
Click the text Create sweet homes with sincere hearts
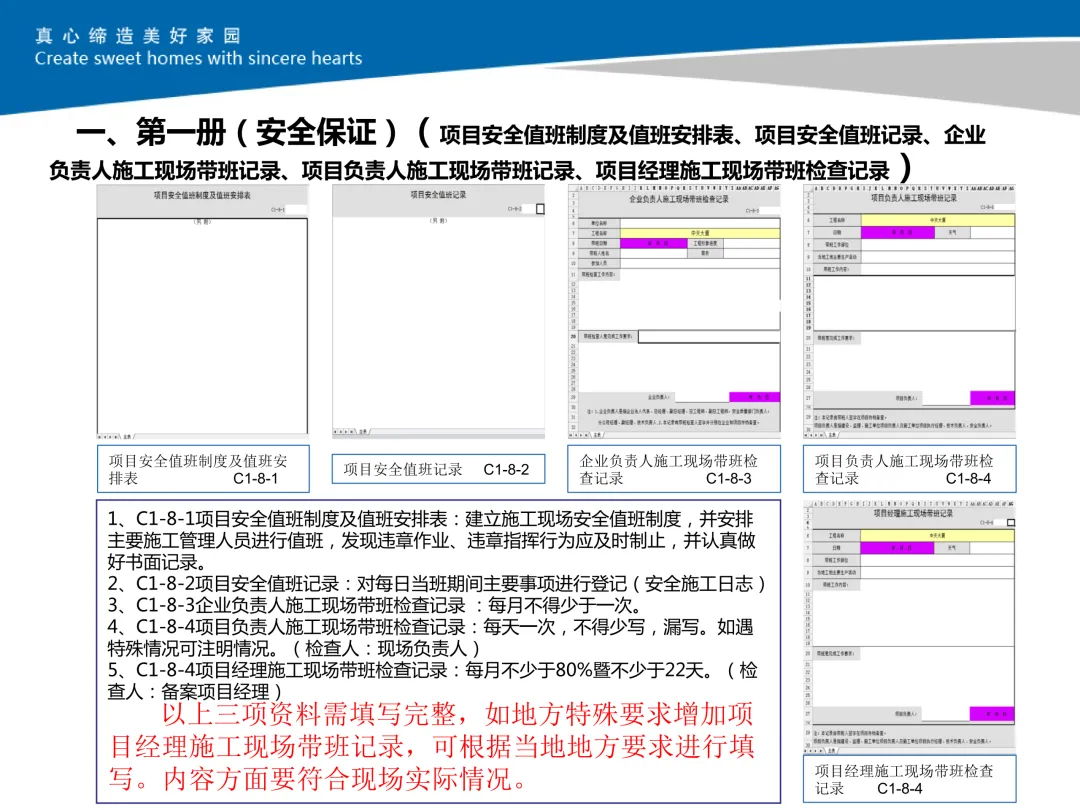coord(198,59)
